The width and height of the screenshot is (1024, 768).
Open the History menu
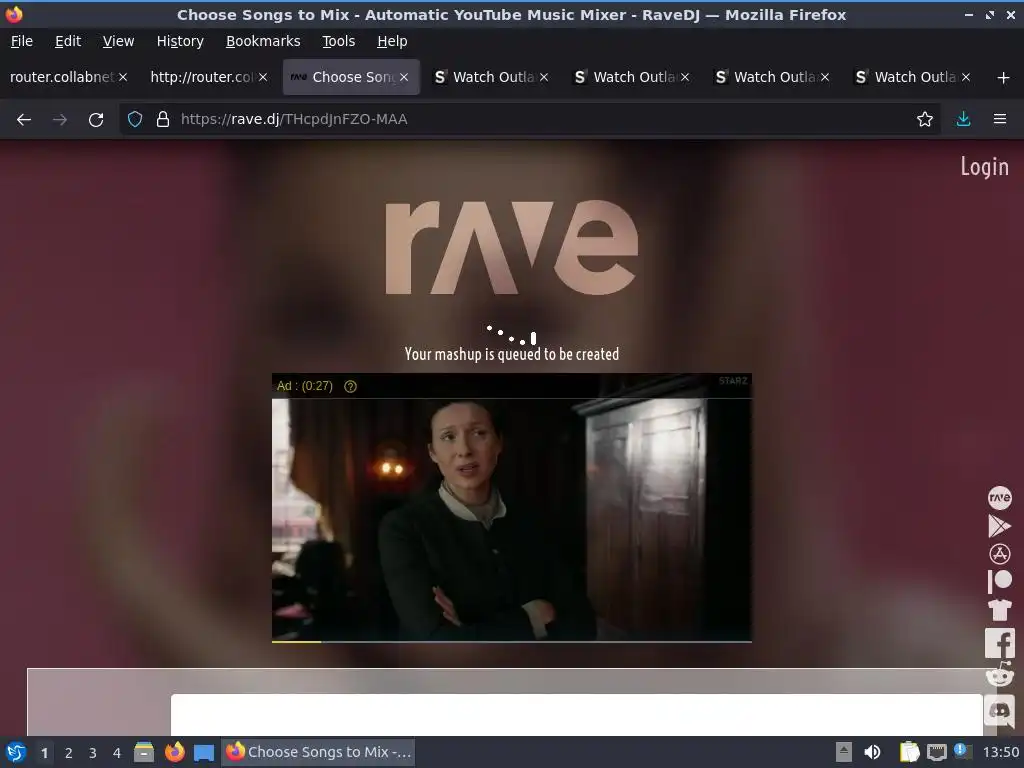pyautogui.click(x=180, y=41)
